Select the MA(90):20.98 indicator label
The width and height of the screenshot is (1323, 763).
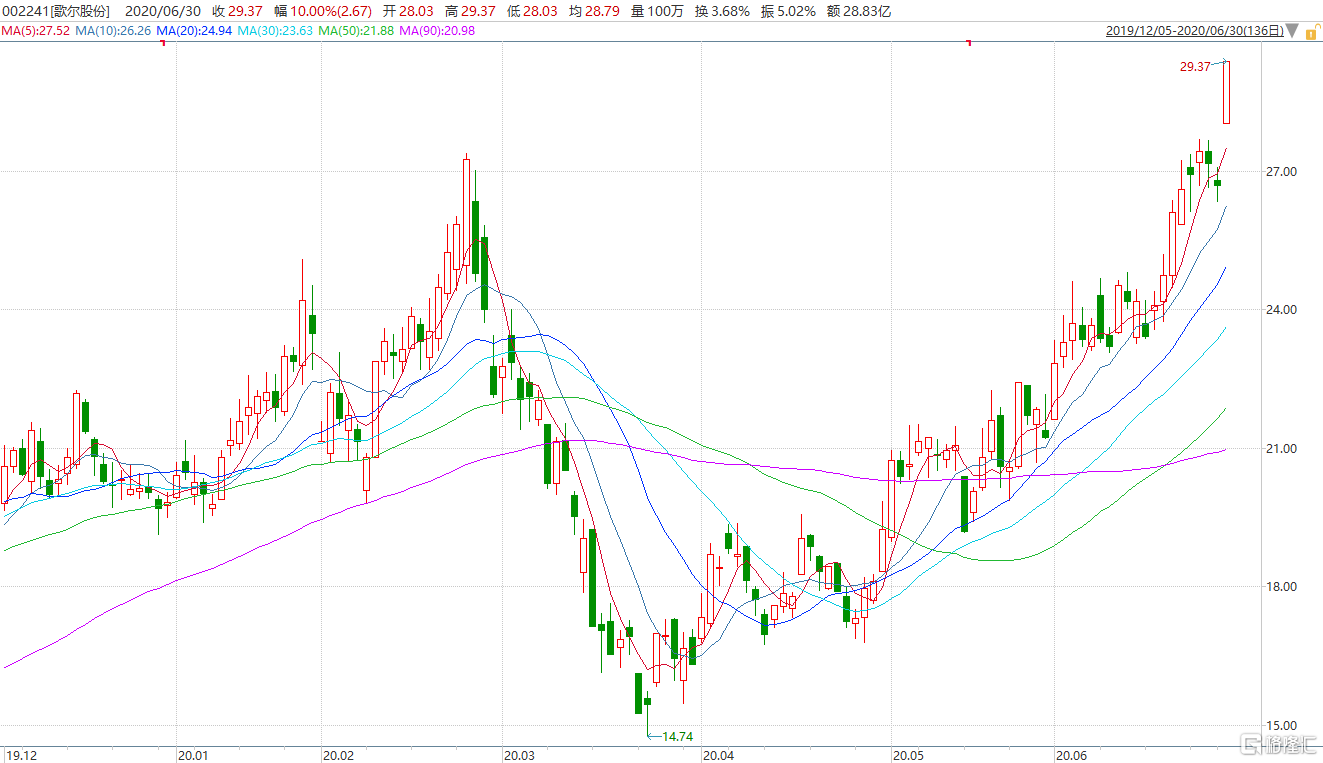pyautogui.click(x=437, y=31)
